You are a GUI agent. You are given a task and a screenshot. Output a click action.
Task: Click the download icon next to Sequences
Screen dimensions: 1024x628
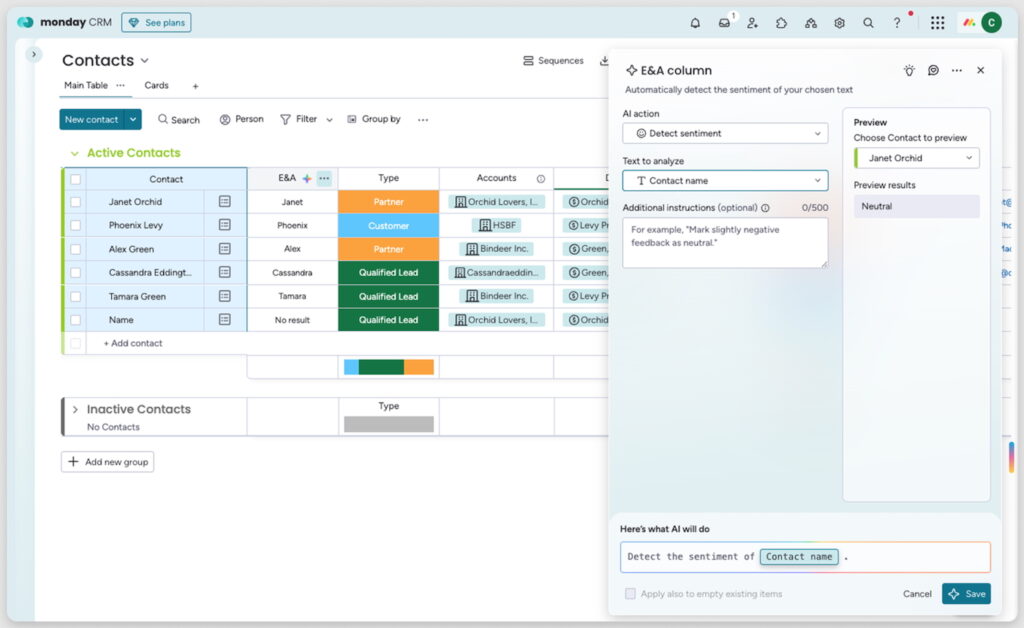click(x=605, y=61)
